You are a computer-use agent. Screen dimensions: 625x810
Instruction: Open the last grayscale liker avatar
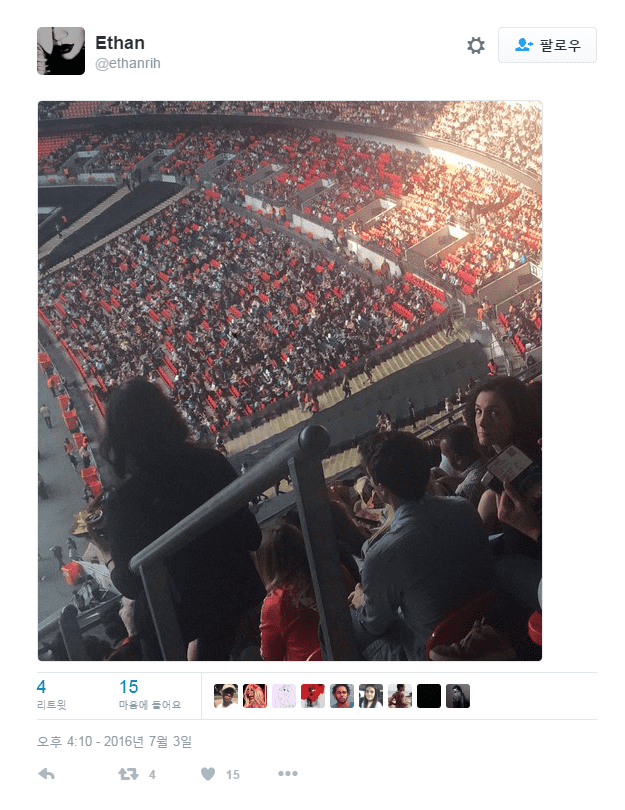click(x=458, y=696)
